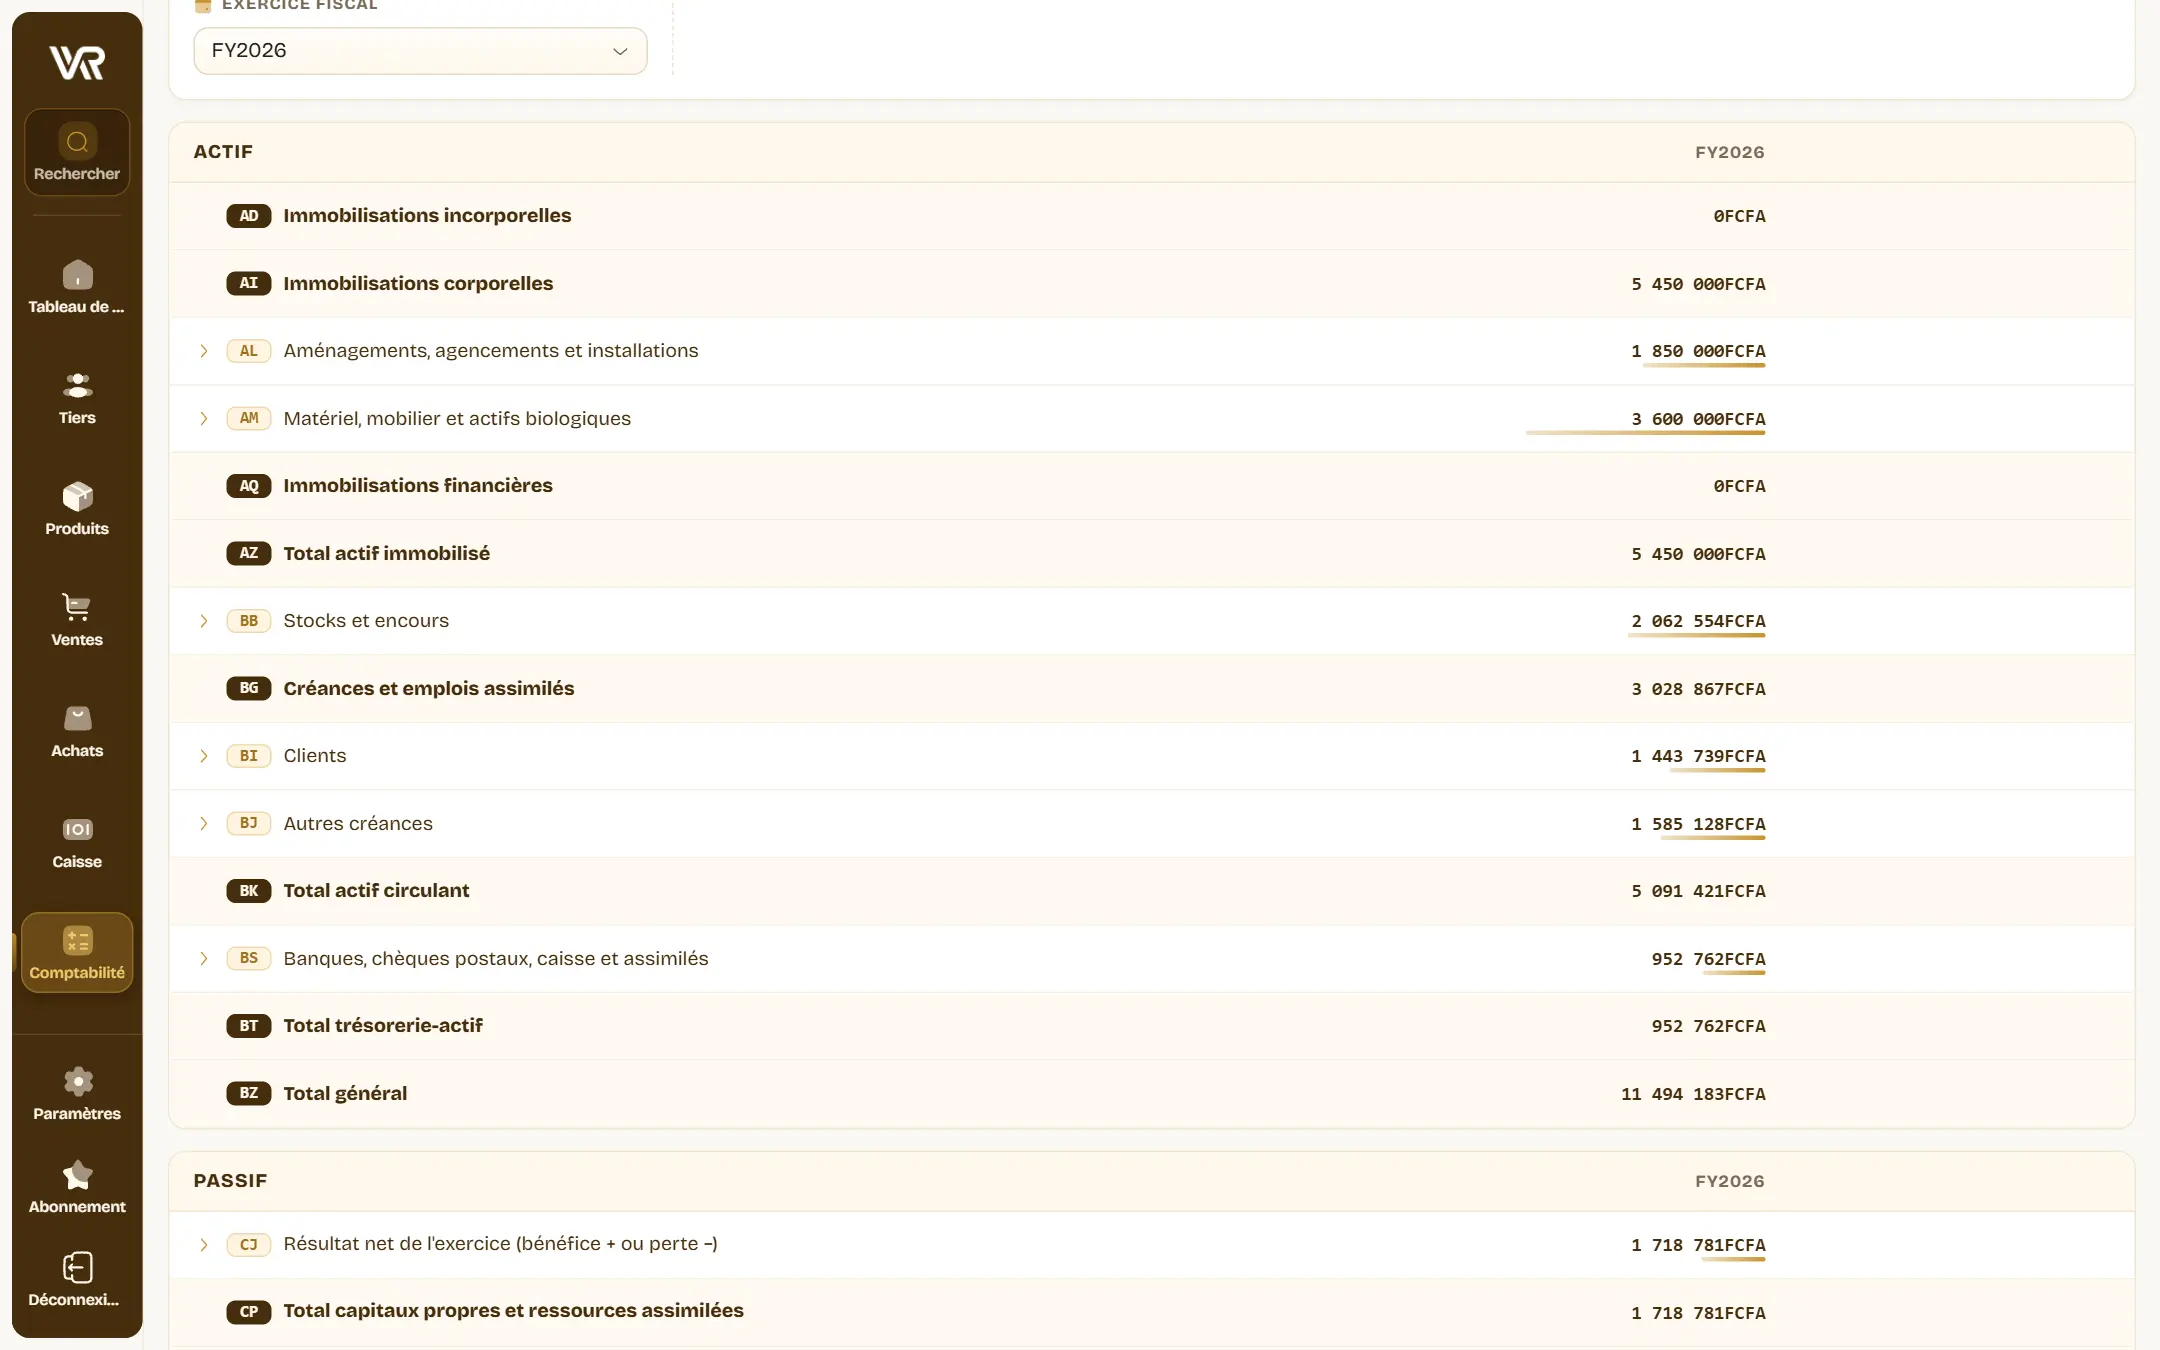Select the Immobilisations corporelles row label

tap(418, 284)
